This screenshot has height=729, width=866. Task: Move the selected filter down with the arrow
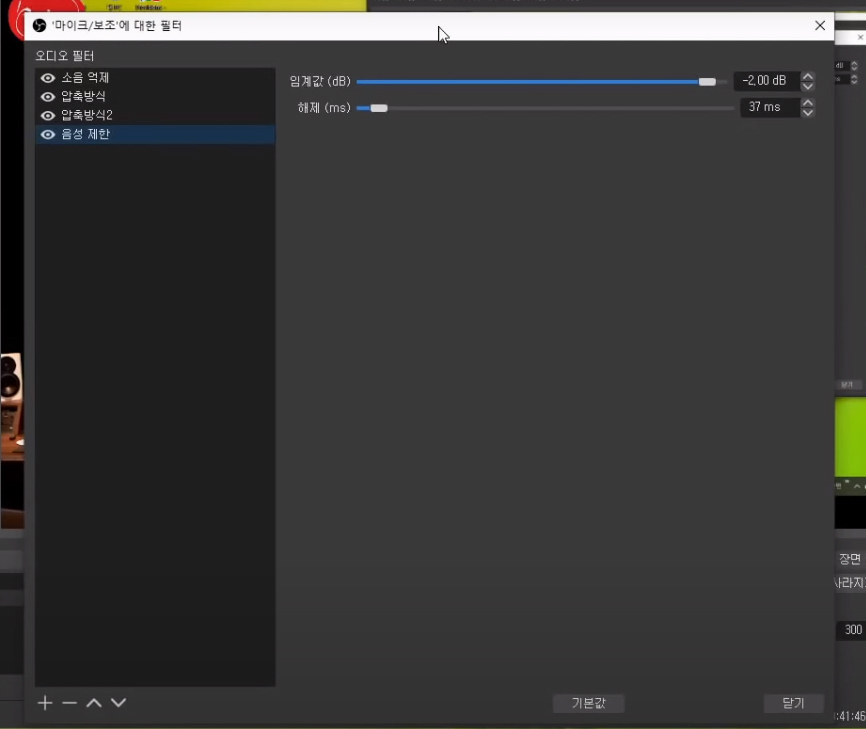(118, 703)
